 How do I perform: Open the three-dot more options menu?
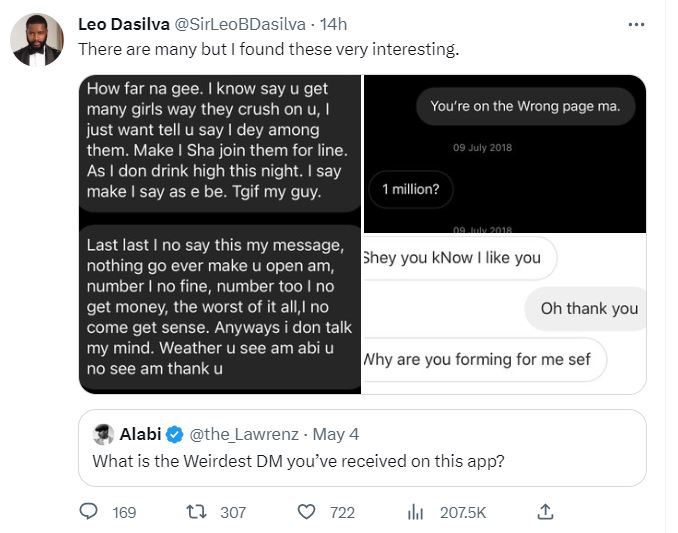[x=635, y=24]
